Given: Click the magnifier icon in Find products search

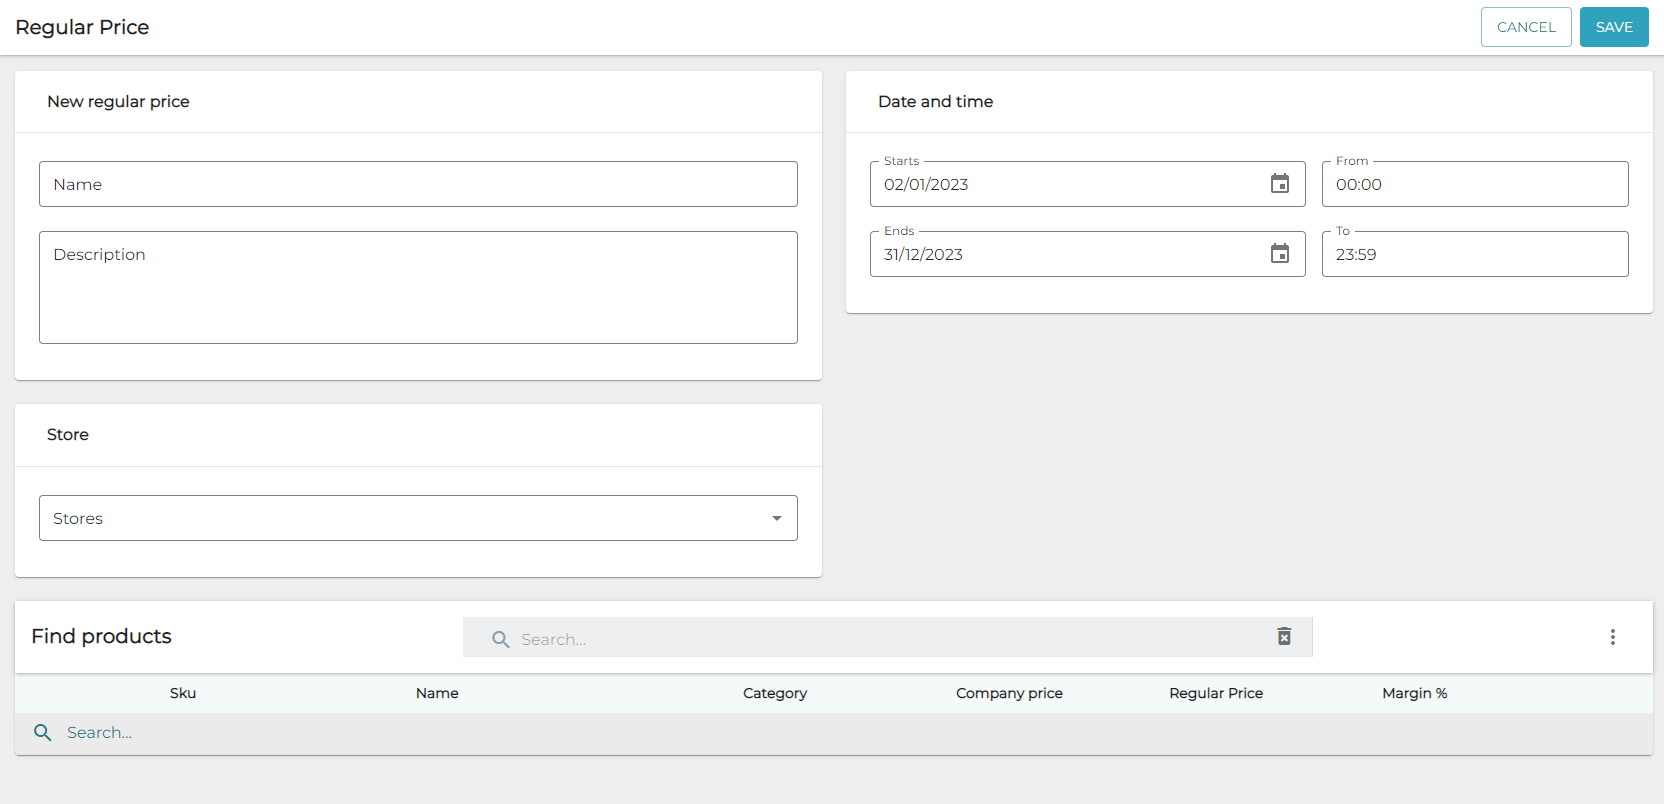Looking at the screenshot, I should [501, 639].
